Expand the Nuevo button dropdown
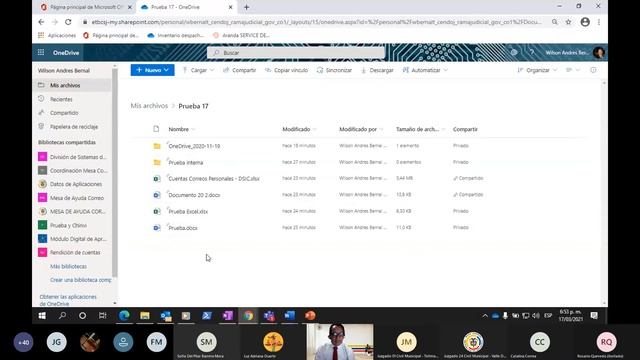 [166, 70]
